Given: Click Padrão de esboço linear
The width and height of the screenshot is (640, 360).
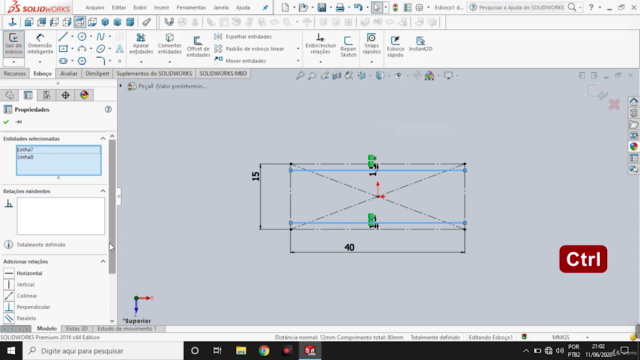Looking at the screenshot, I should [249, 49].
